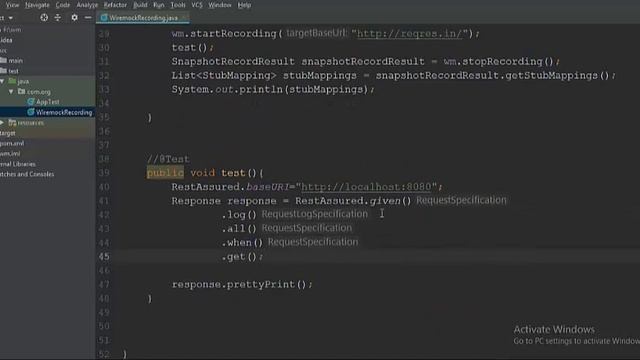
Task: Select the main folder in project tree
Action: tap(16, 61)
